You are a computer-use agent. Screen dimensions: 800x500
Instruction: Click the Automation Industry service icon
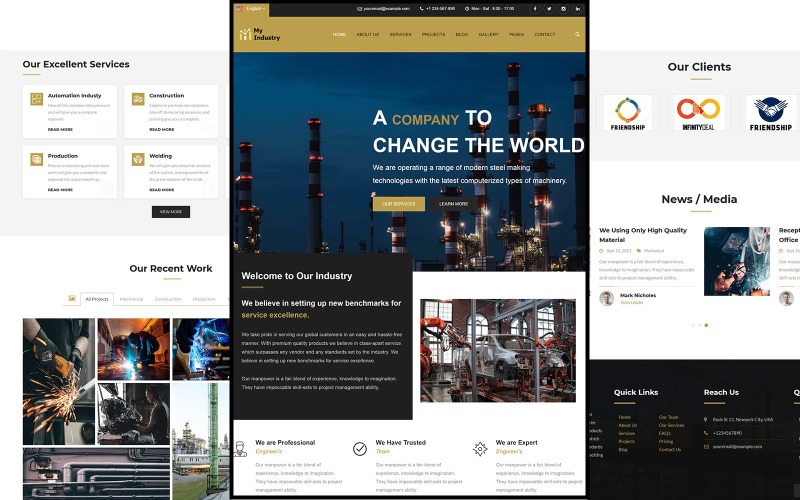click(x=37, y=99)
